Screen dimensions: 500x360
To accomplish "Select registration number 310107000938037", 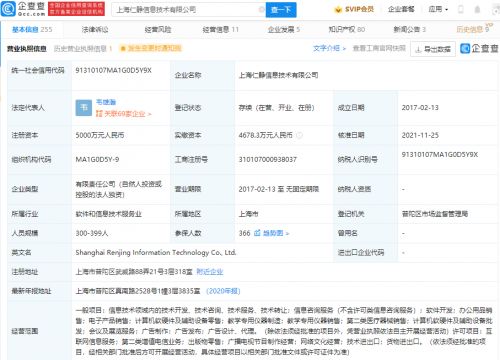I will [268, 160].
